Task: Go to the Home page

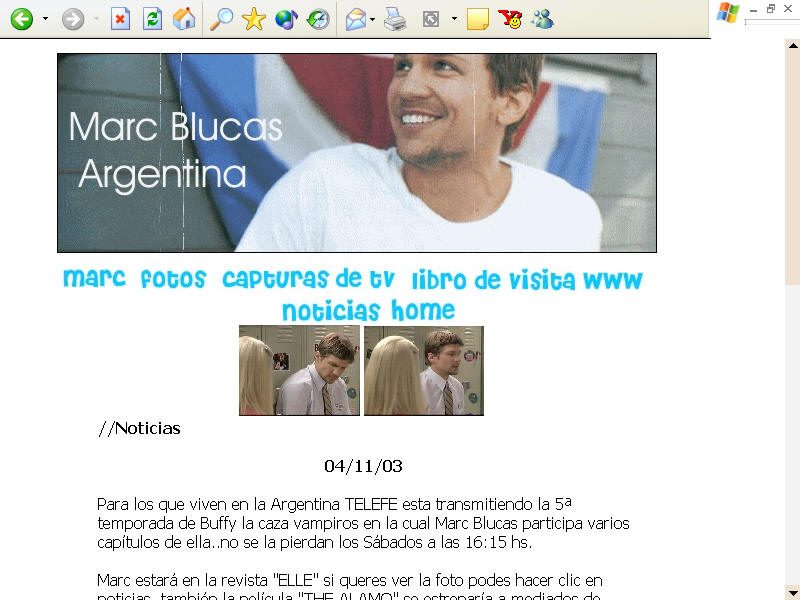Action: [184, 19]
